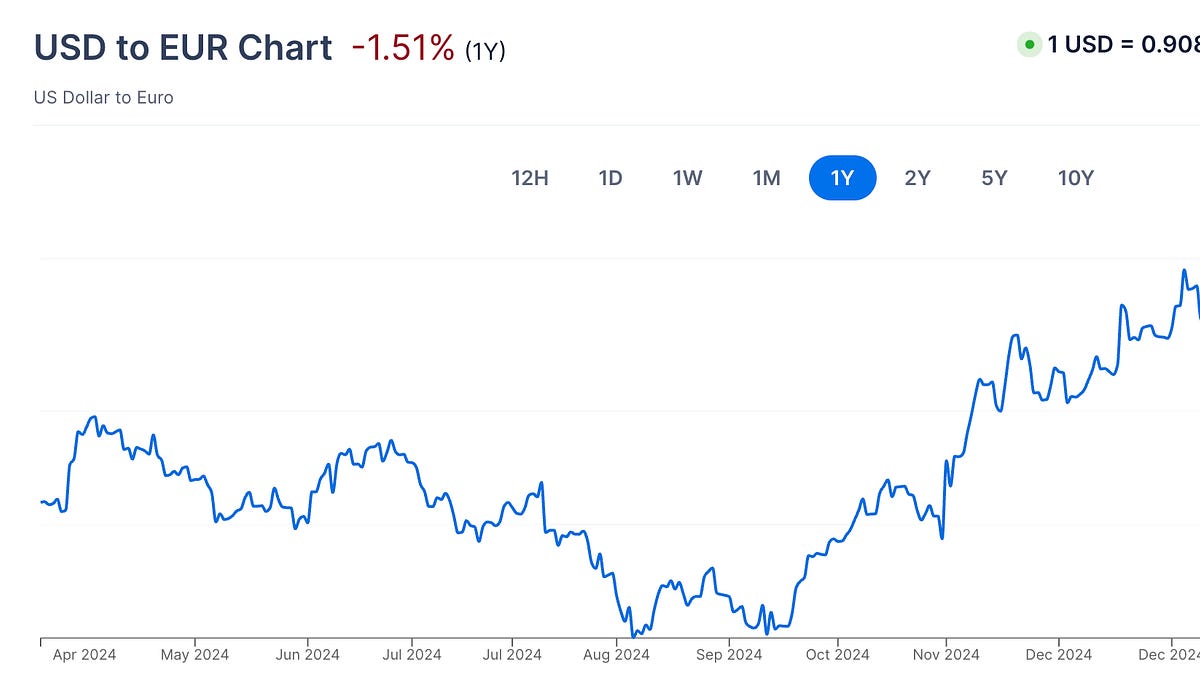Select the Nov 2024 axis label
This screenshot has width=1200, height=675.
(x=948, y=654)
